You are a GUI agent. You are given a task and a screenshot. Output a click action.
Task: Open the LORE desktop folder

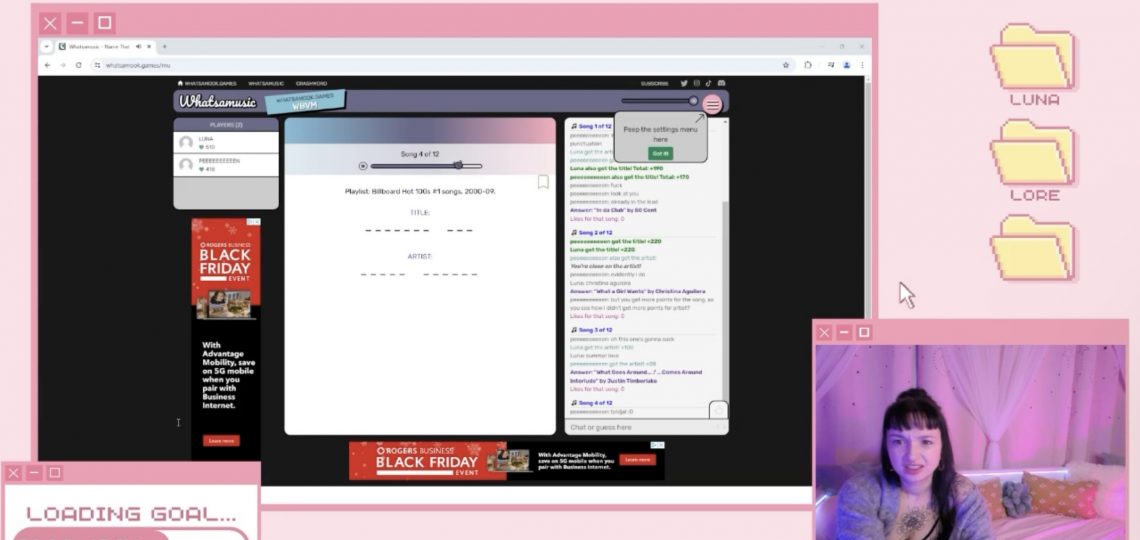(1033, 158)
